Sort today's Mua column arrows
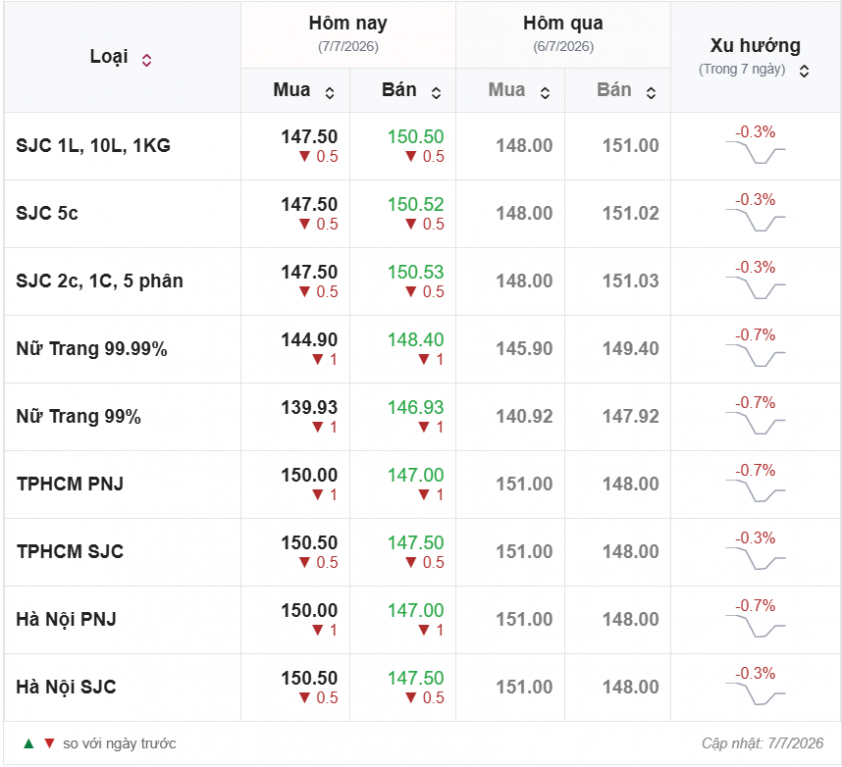This screenshot has height=767, width=842. [330, 93]
